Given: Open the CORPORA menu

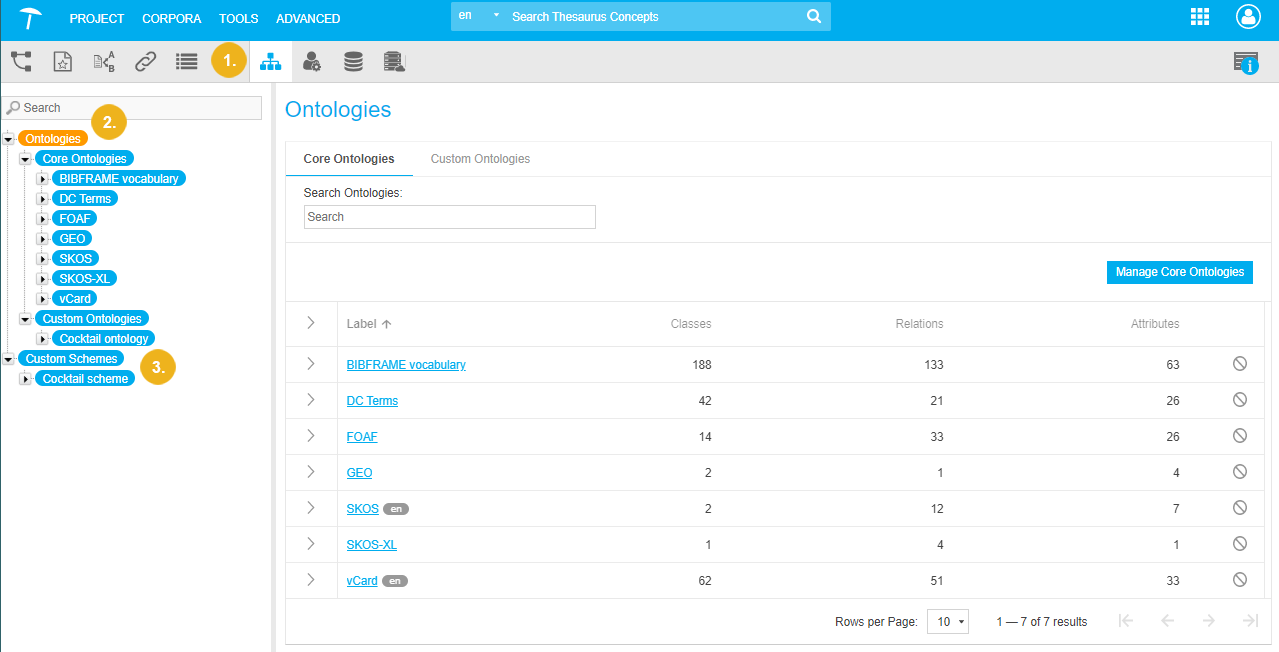Looking at the screenshot, I should click(171, 19).
